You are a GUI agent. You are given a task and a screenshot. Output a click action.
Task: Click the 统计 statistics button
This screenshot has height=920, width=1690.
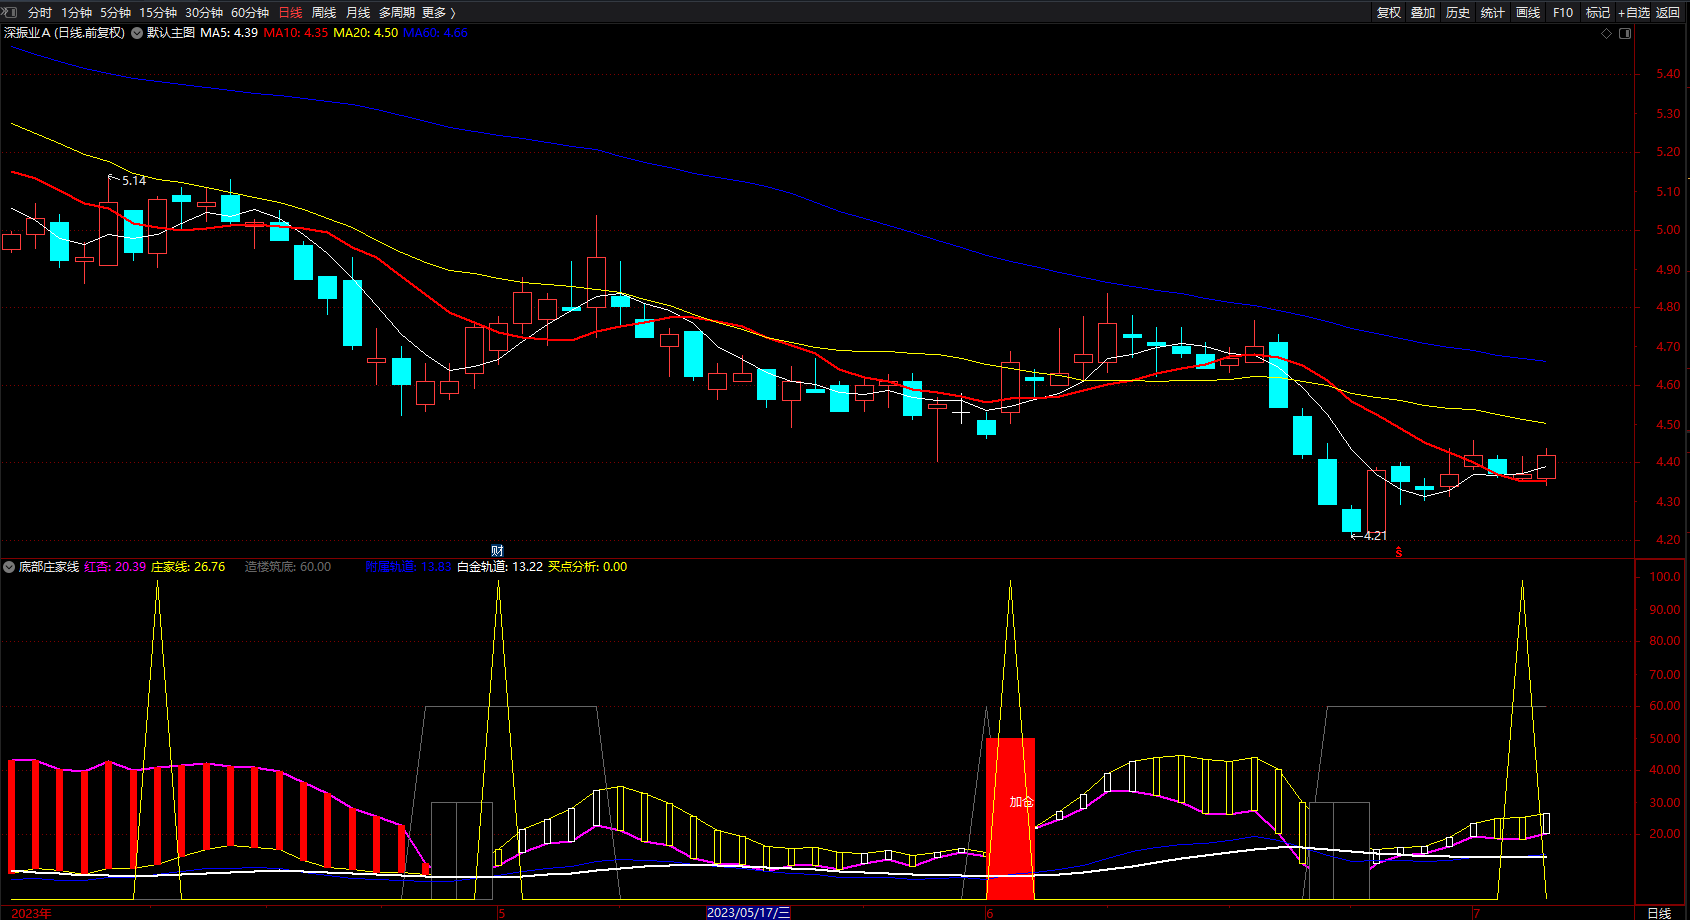[1493, 13]
